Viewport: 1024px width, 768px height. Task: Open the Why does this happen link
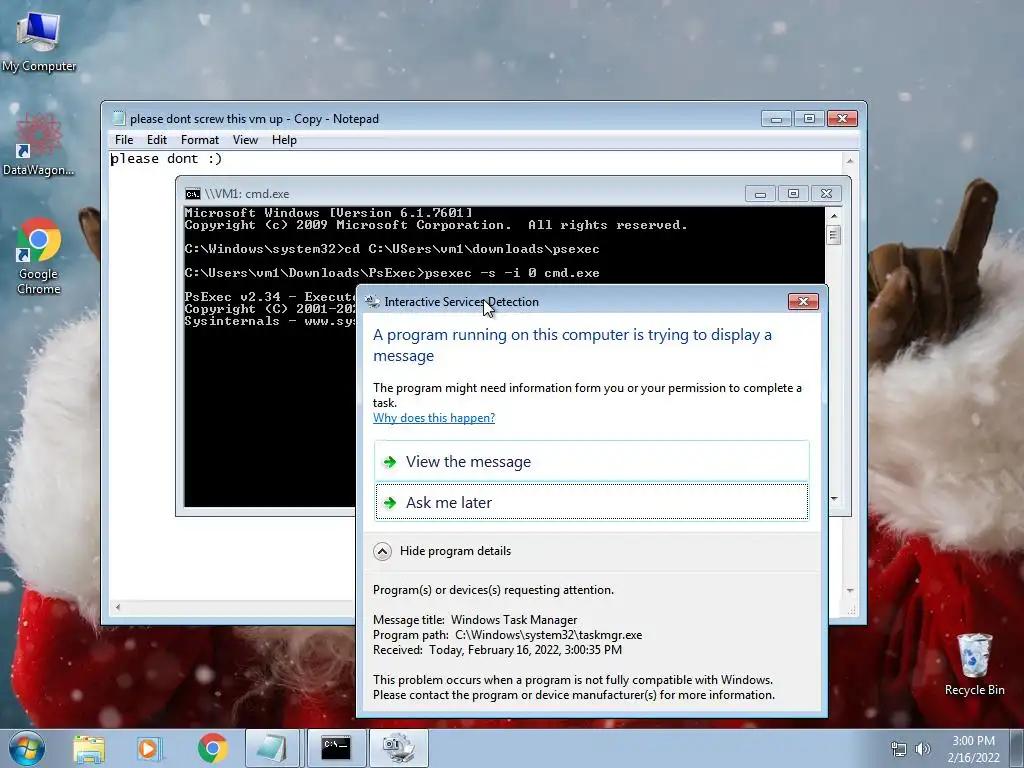point(434,418)
